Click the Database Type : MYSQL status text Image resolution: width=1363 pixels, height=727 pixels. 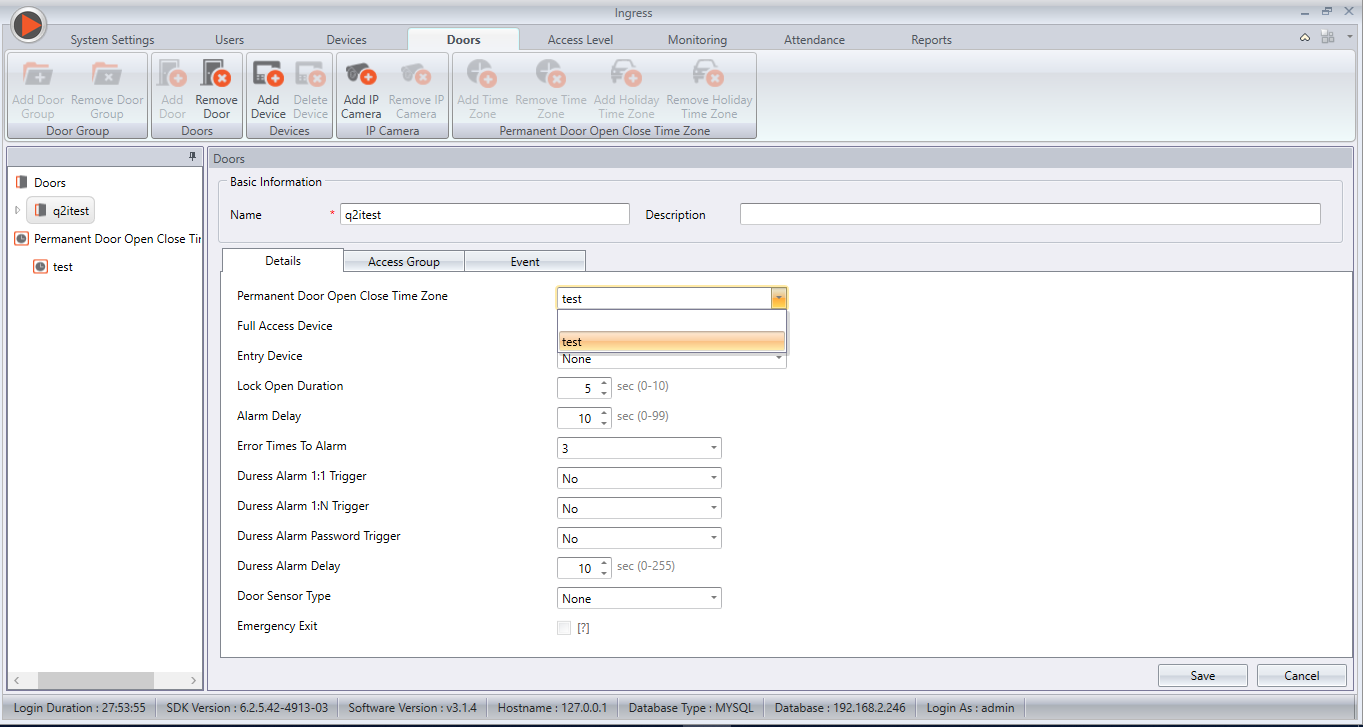click(691, 708)
